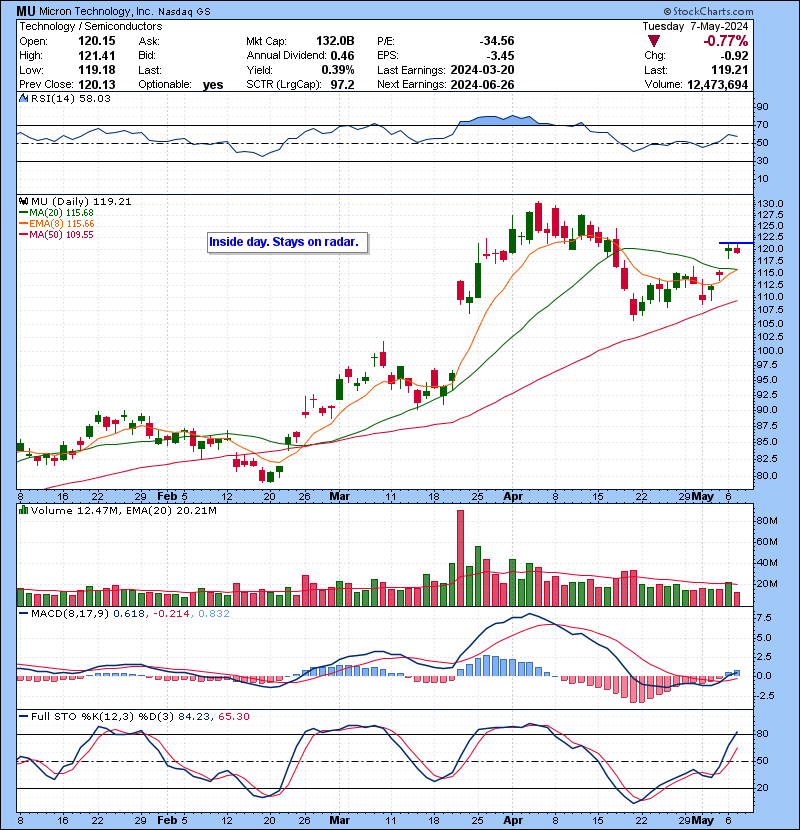The height and width of the screenshot is (830, 800).
Task: Click the RSI(14) 58.03 indicator label
Action: coord(71,98)
